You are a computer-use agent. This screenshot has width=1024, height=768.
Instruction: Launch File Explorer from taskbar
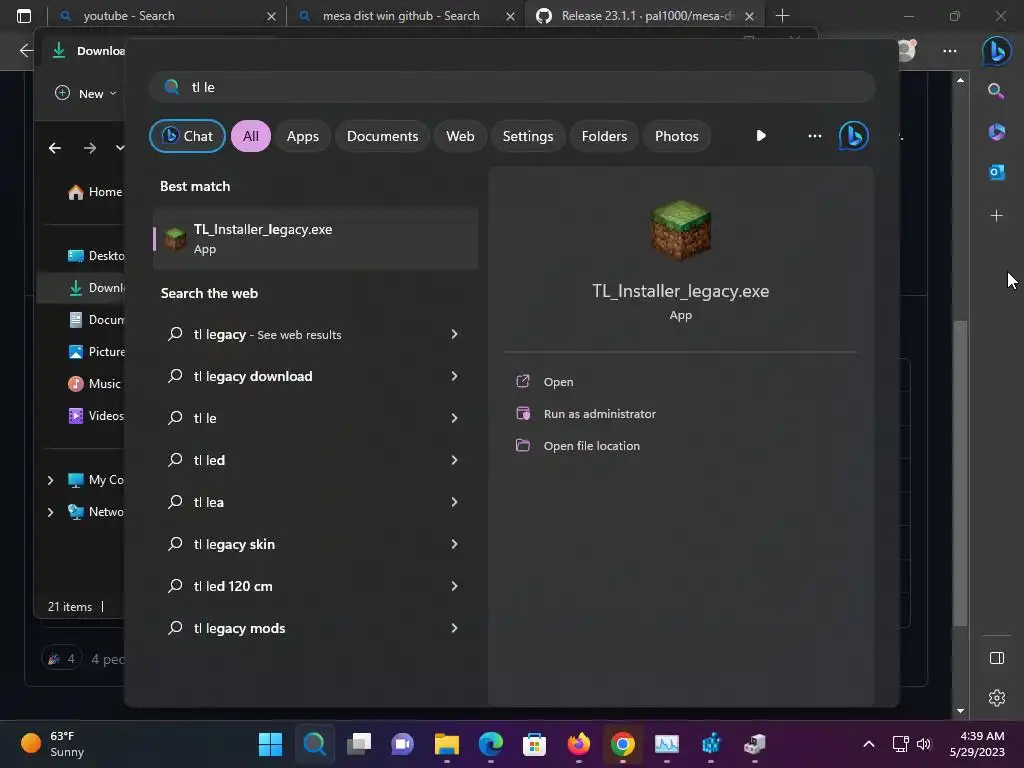447,744
